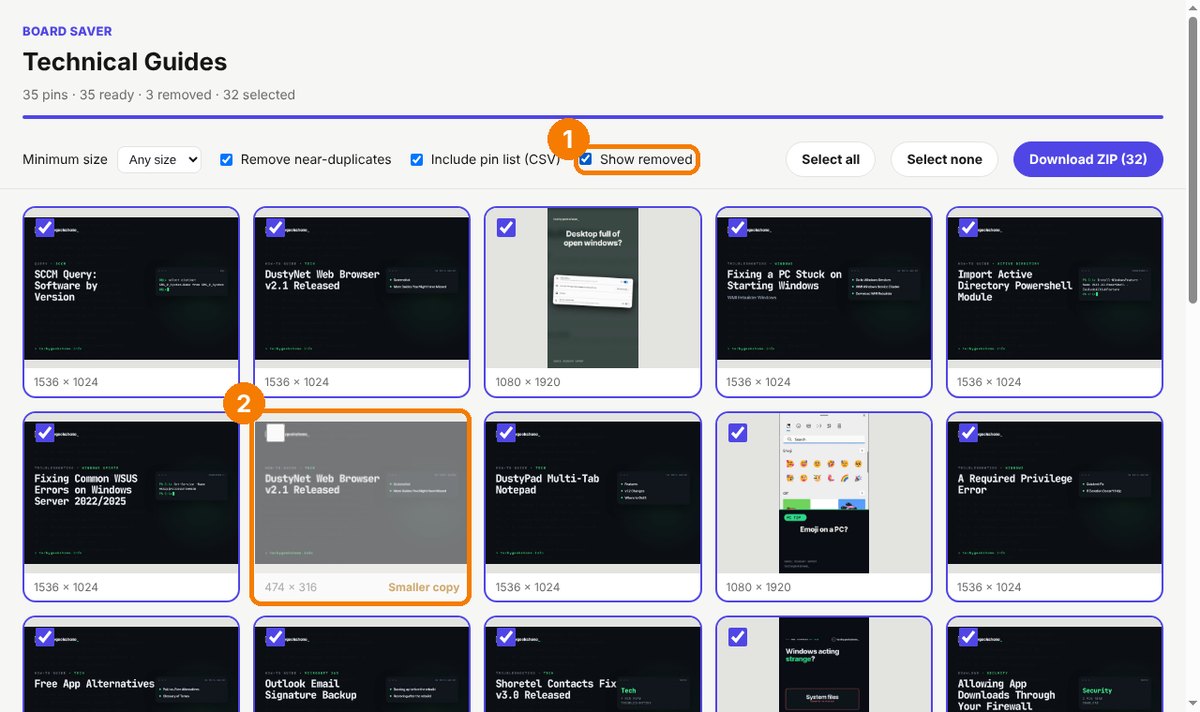Open Shoretel Contacts Fix v3.0 Released thumbnail
Viewport: 1200px width, 712px height.
593,665
